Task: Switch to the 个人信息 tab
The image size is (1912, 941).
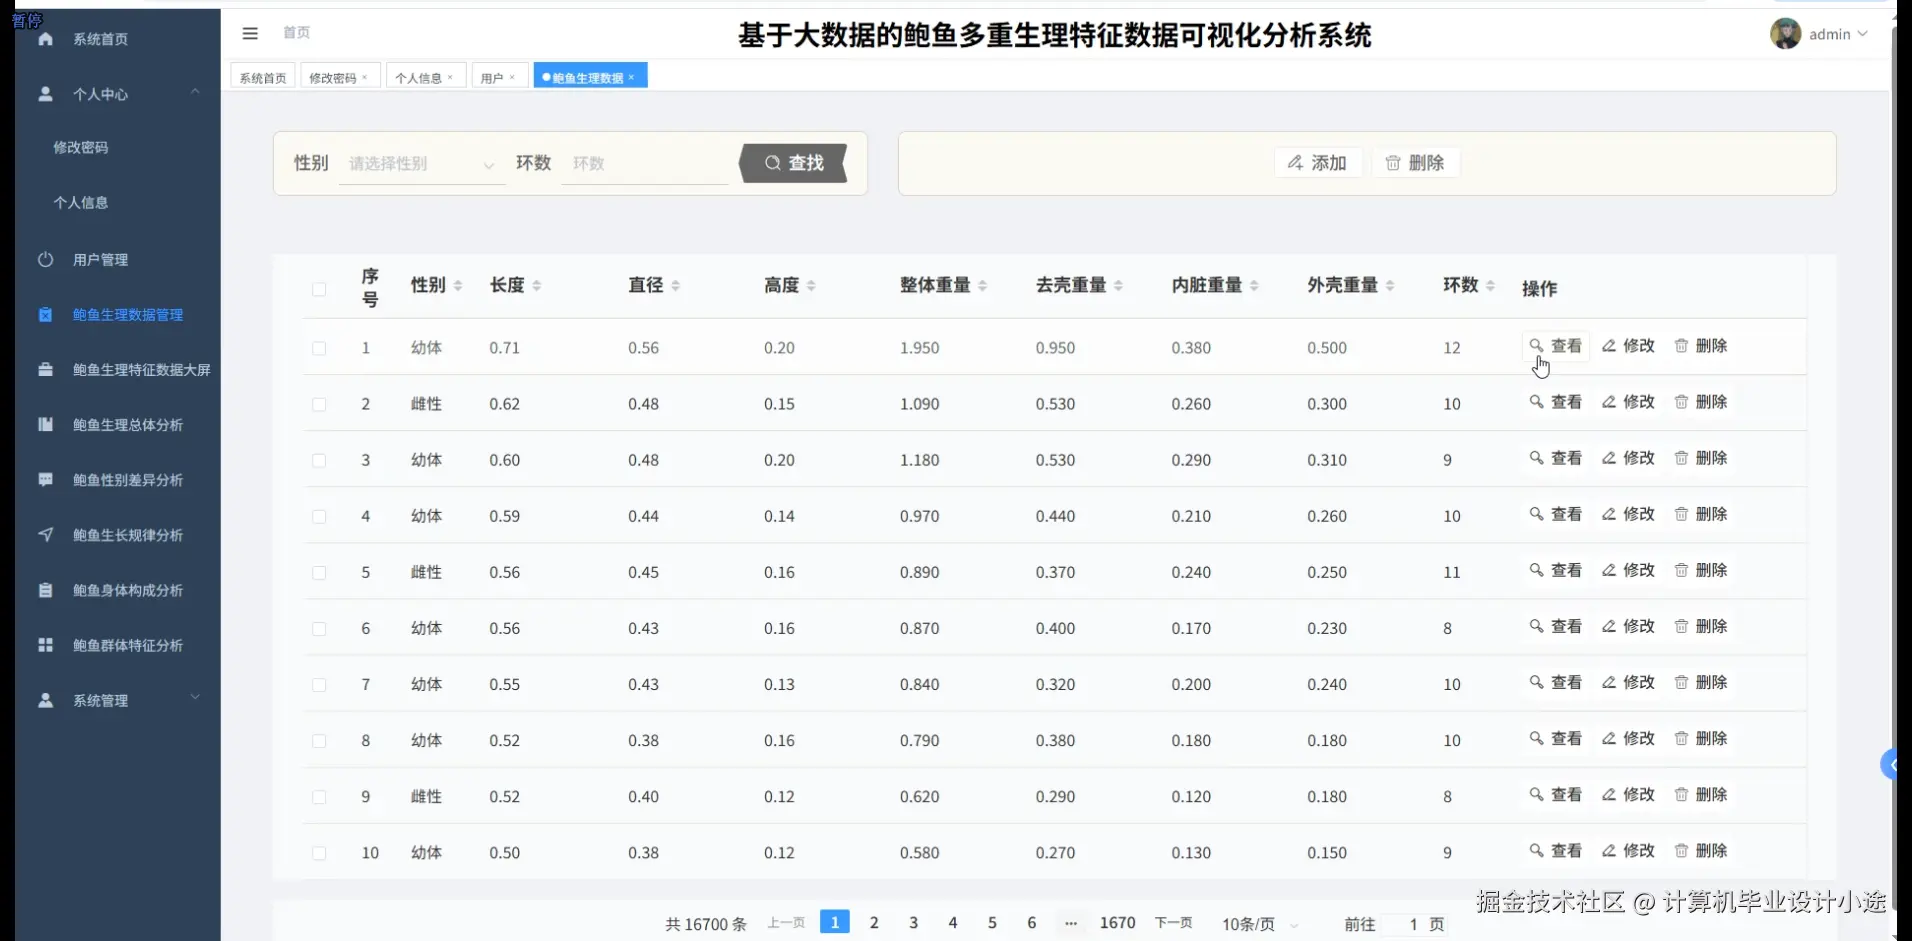Action: pos(418,77)
